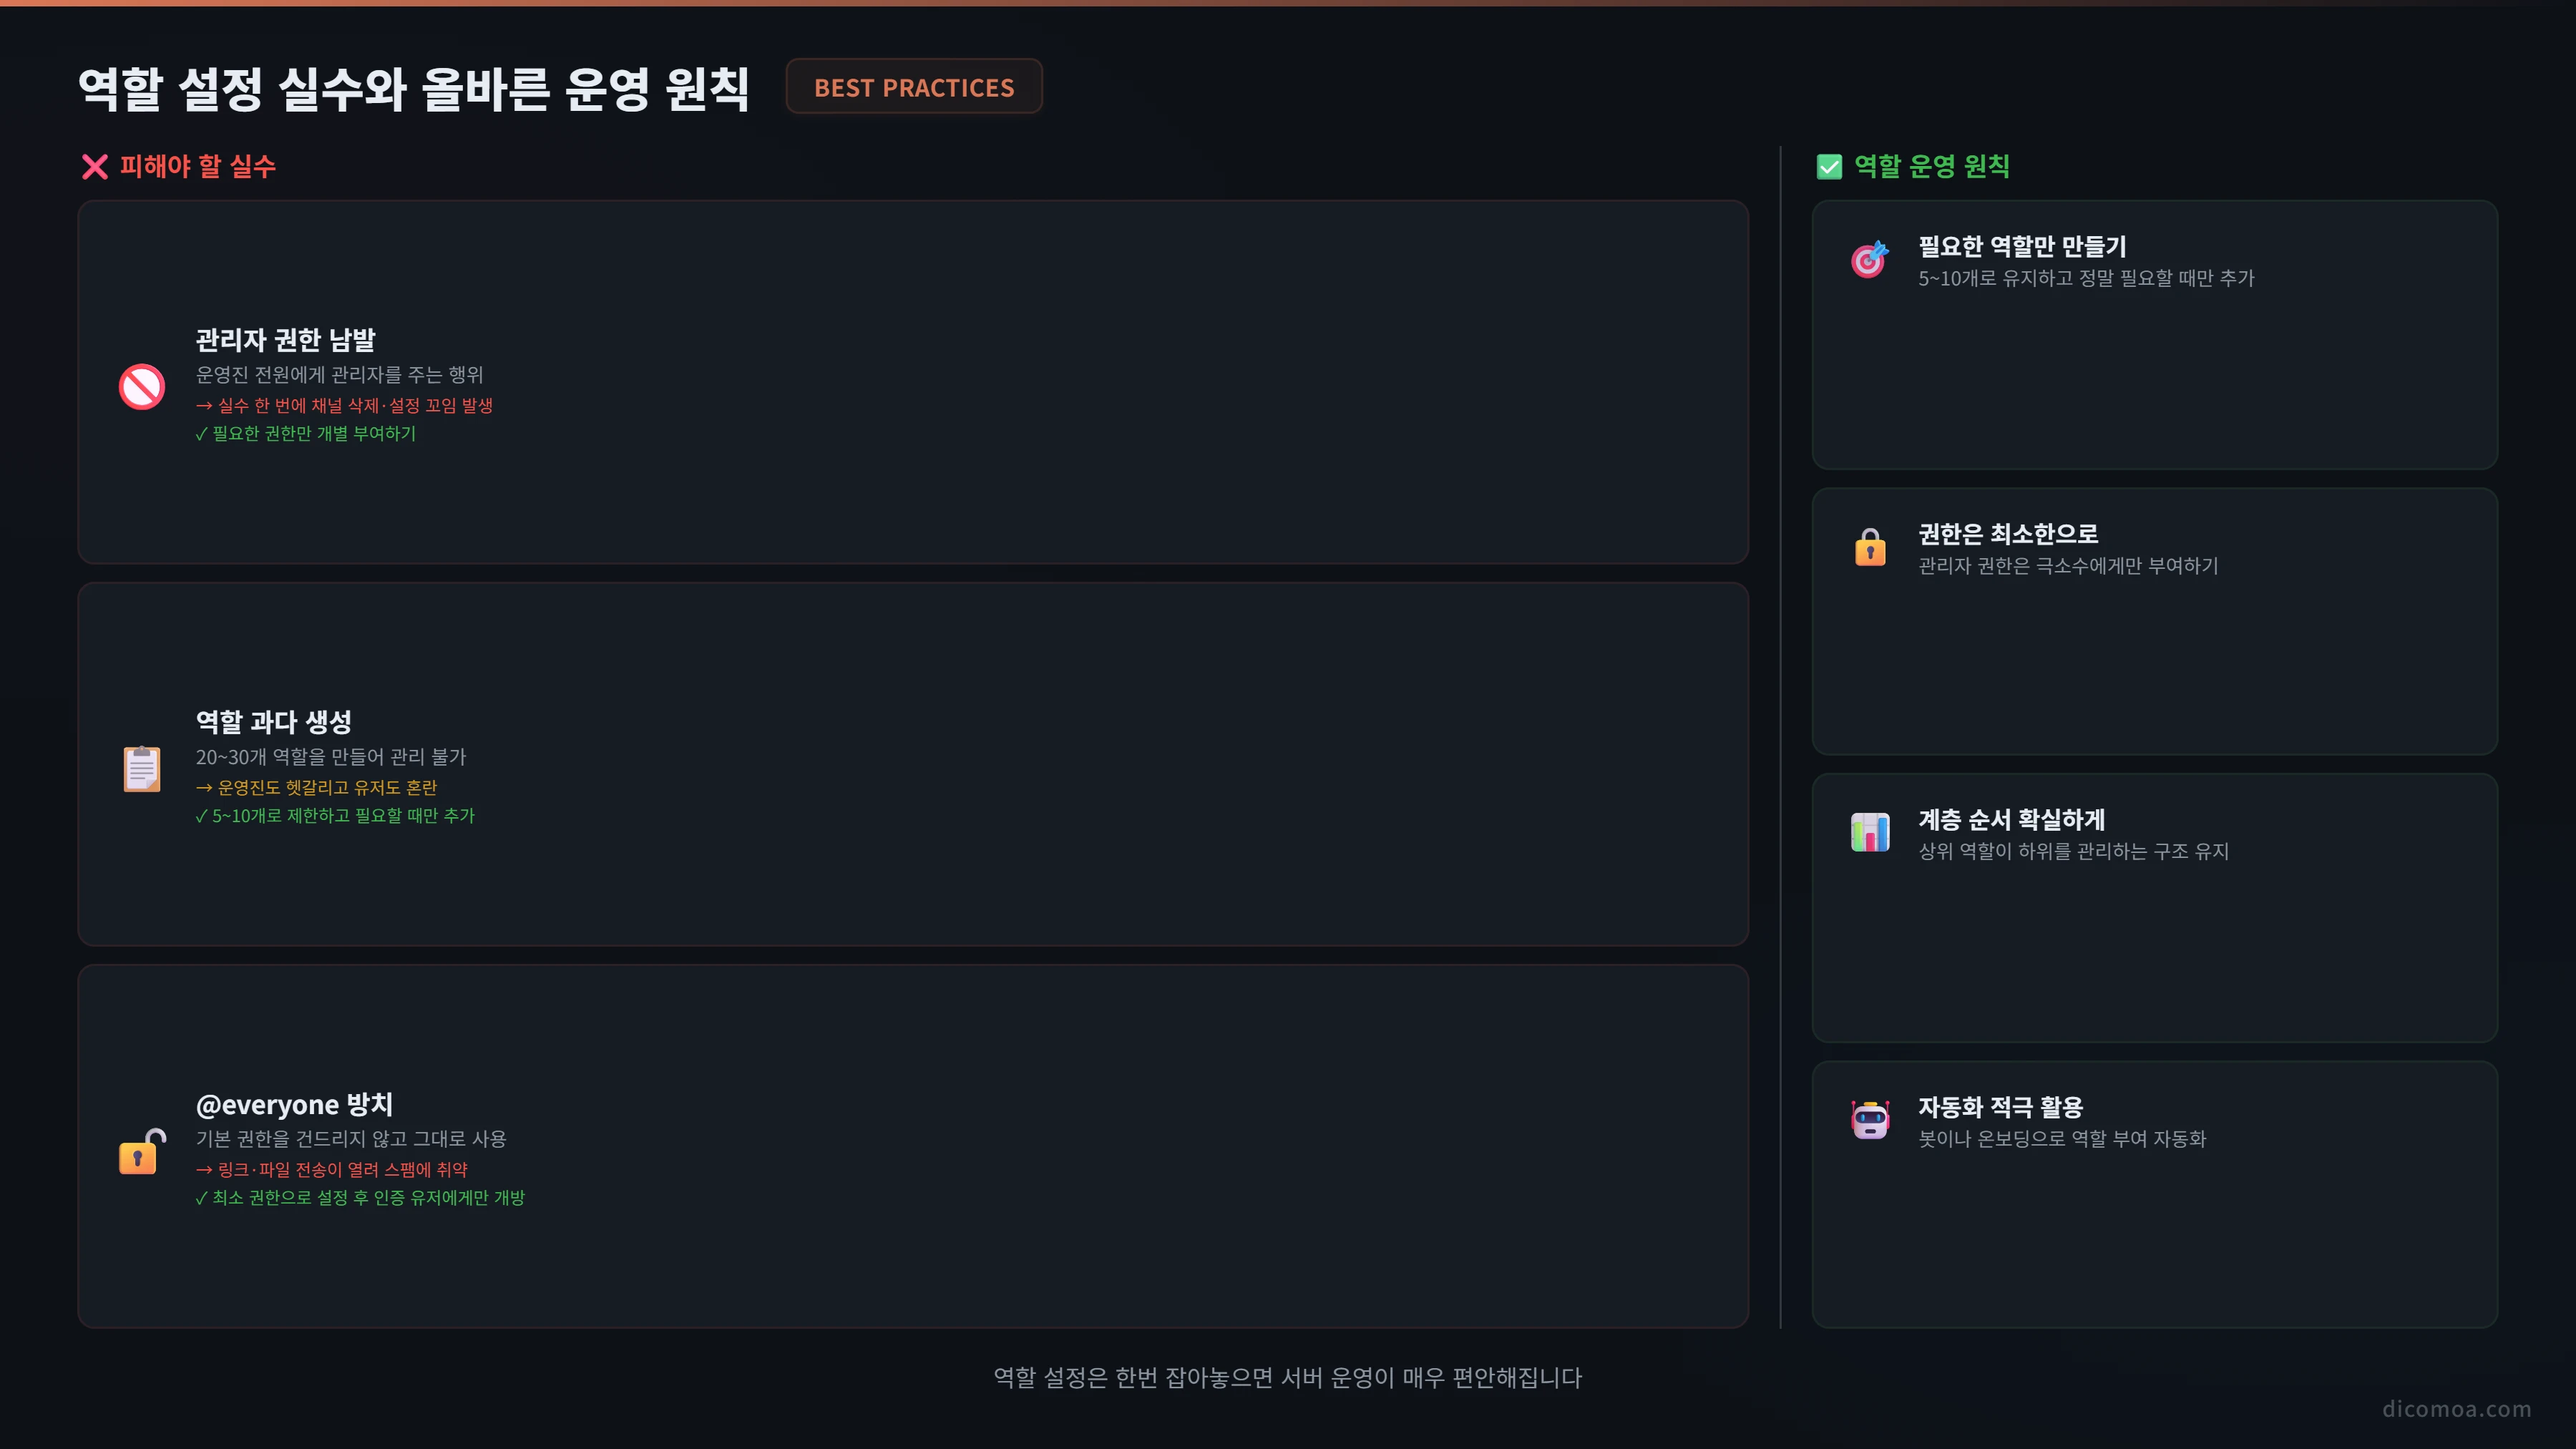
Task: Click the 필요한 권한만 개별 부여하기 tip
Action: (306, 433)
